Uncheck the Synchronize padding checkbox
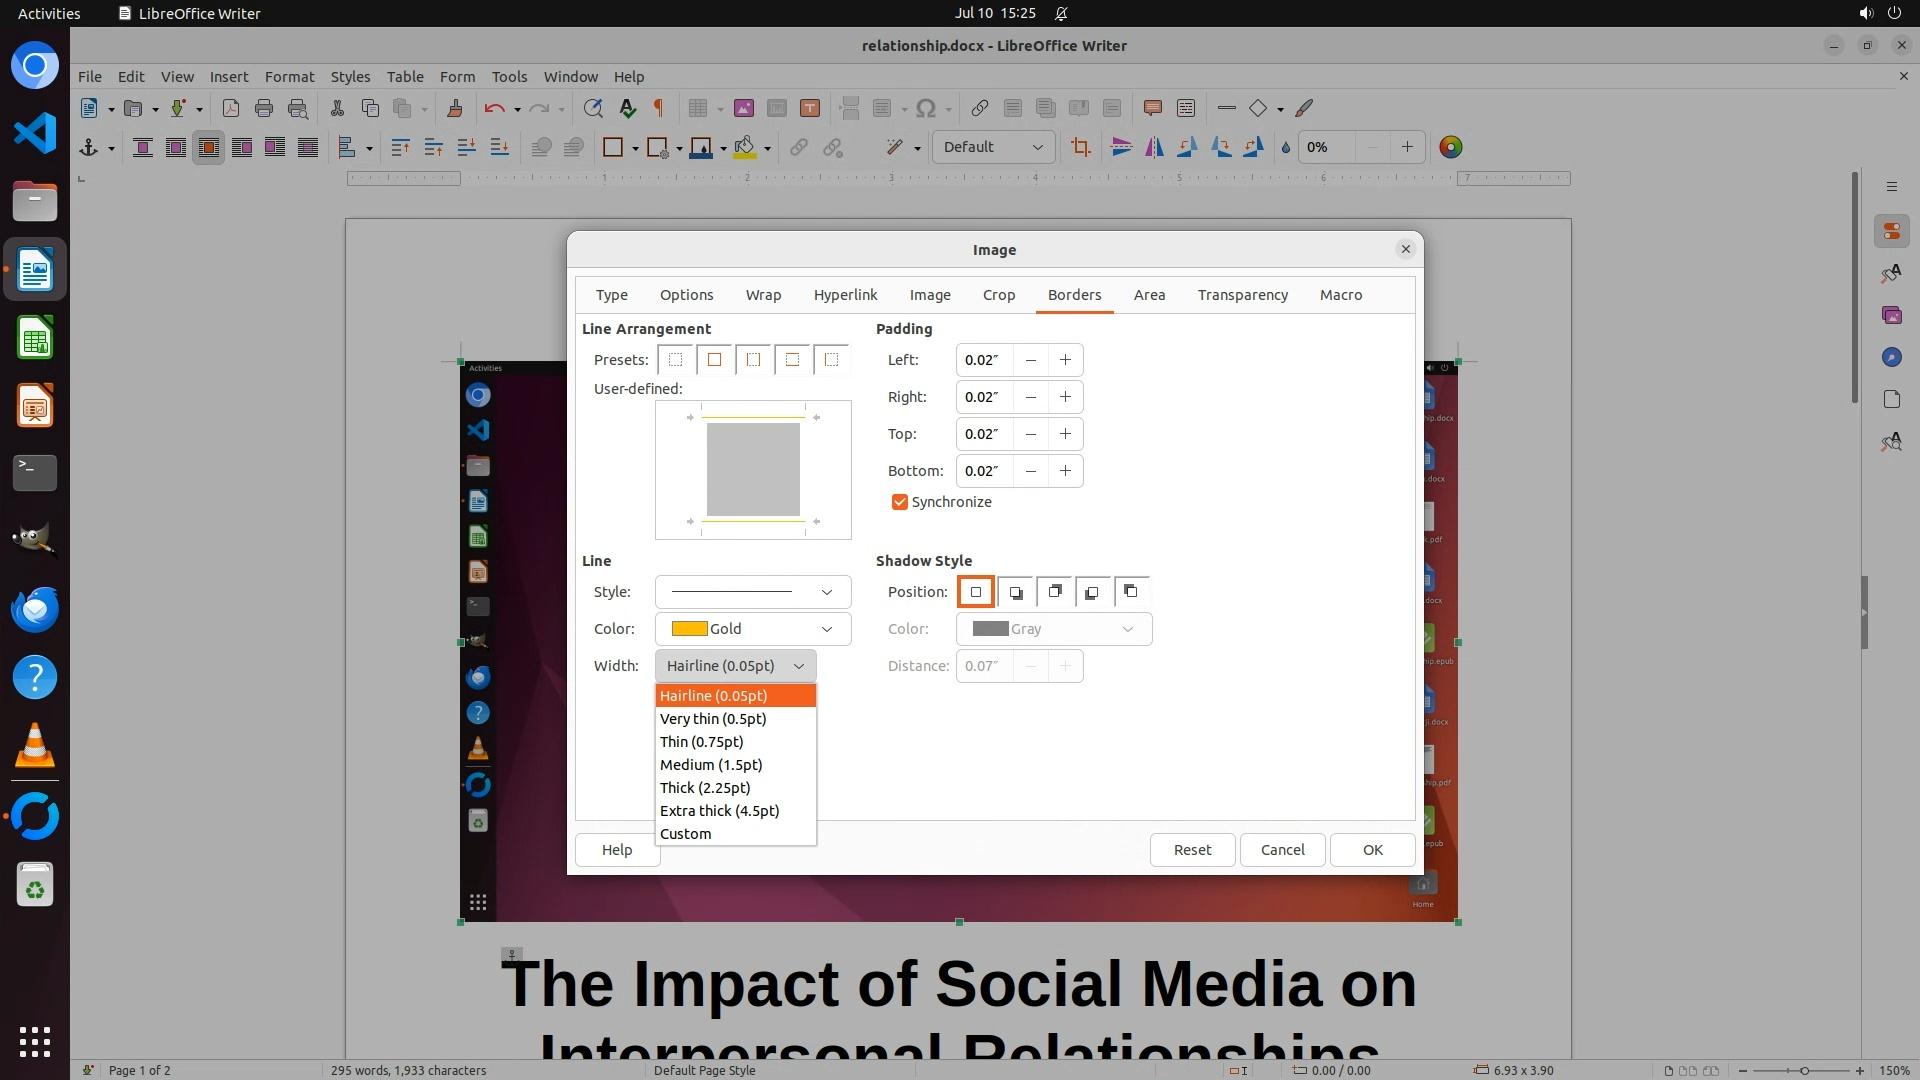Screen dimensions: 1920x1080 point(899,502)
